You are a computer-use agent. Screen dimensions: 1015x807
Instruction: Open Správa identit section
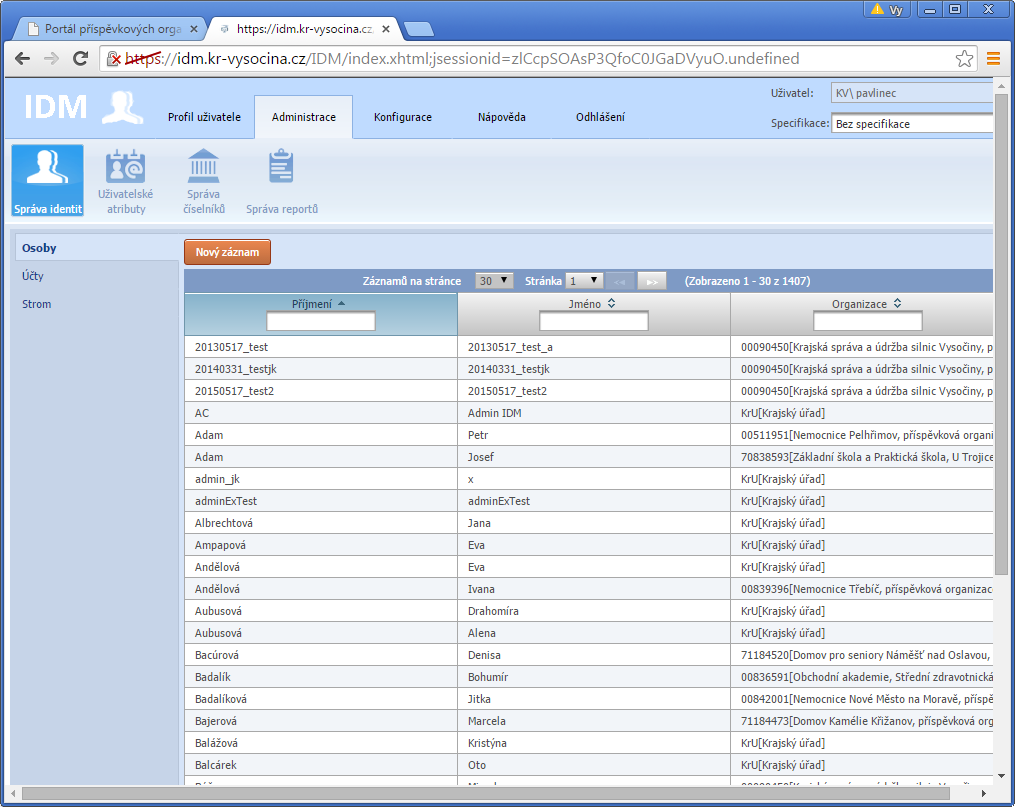(x=48, y=180)
